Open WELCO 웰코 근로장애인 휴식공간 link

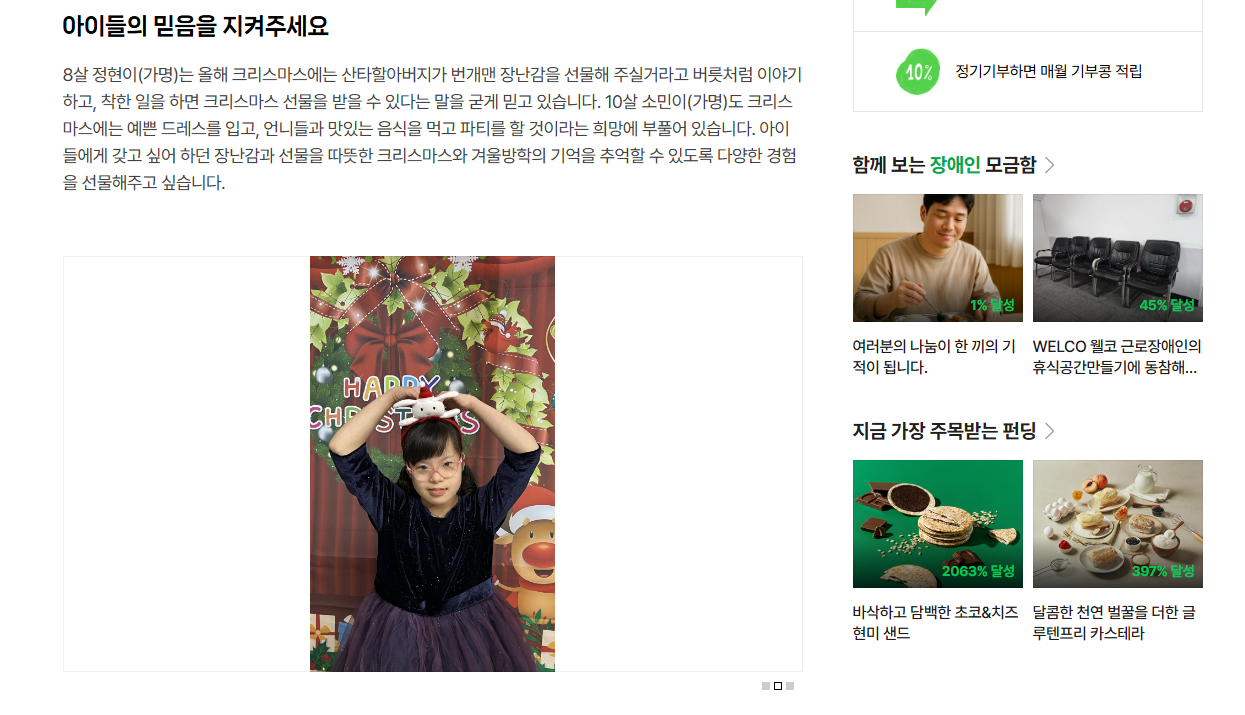(1117, 357)
